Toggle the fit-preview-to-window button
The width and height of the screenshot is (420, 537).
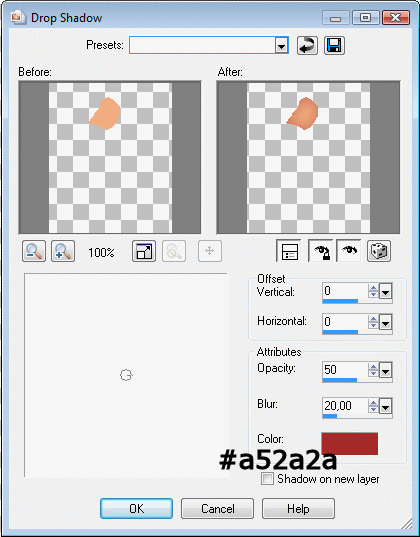pyautogui.click(x=144, y=251)
